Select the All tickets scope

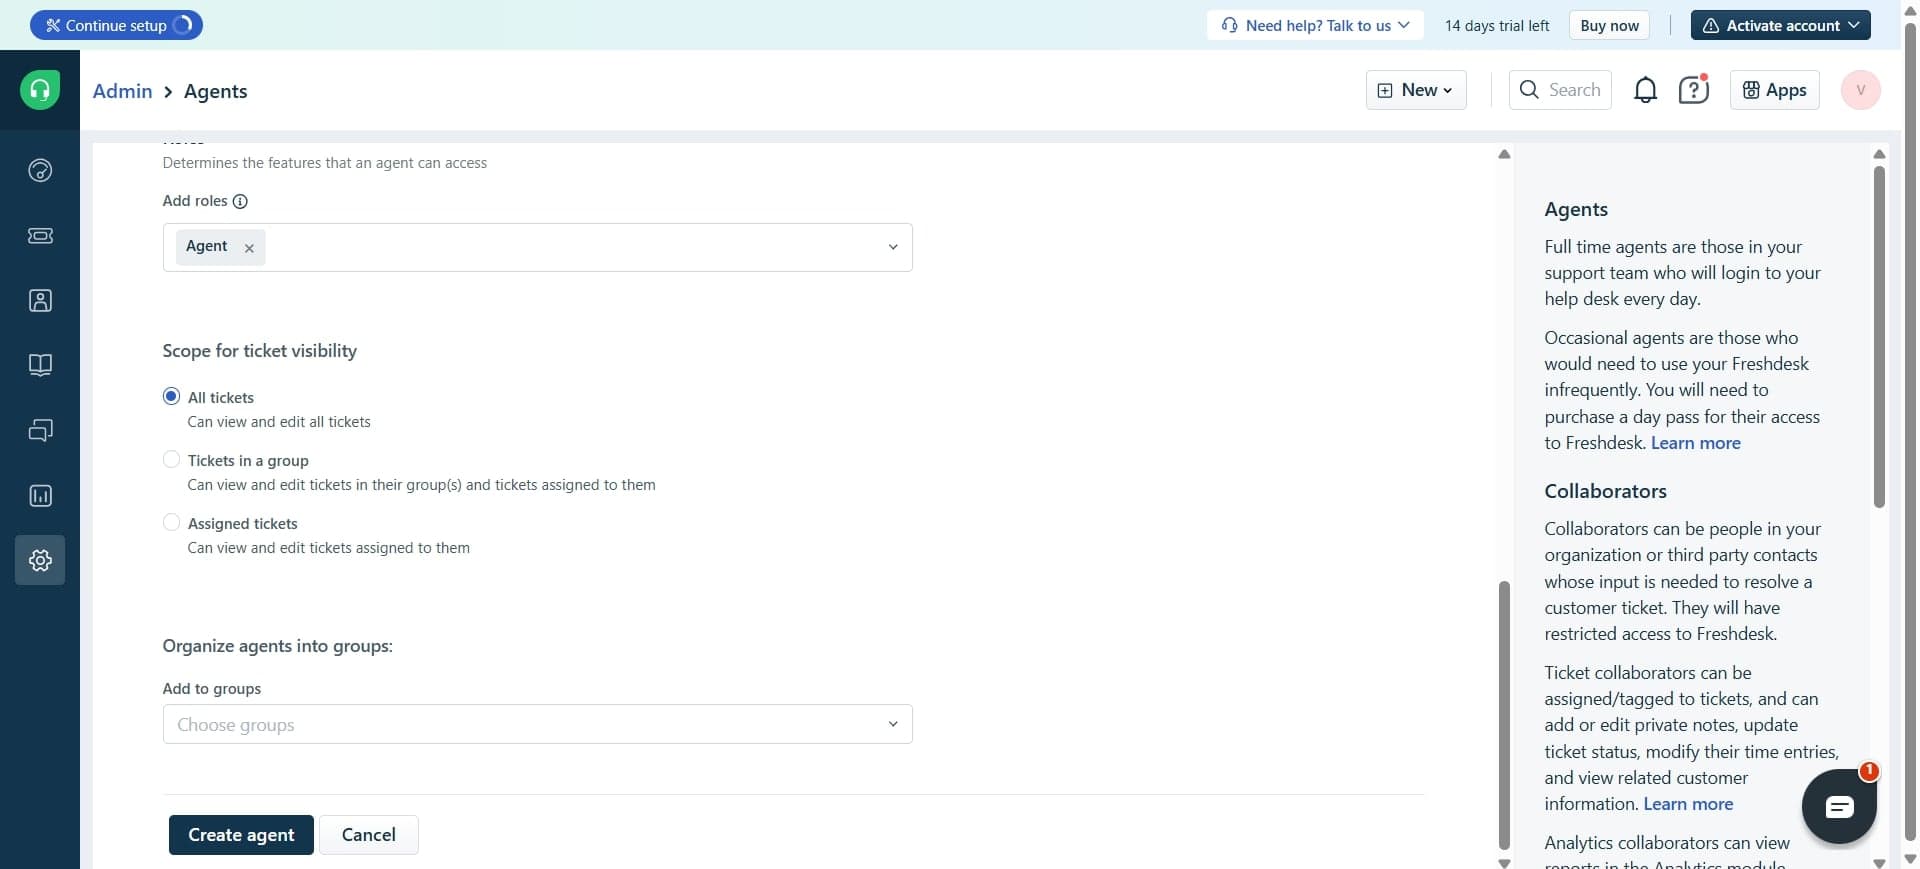click(171, 396)
